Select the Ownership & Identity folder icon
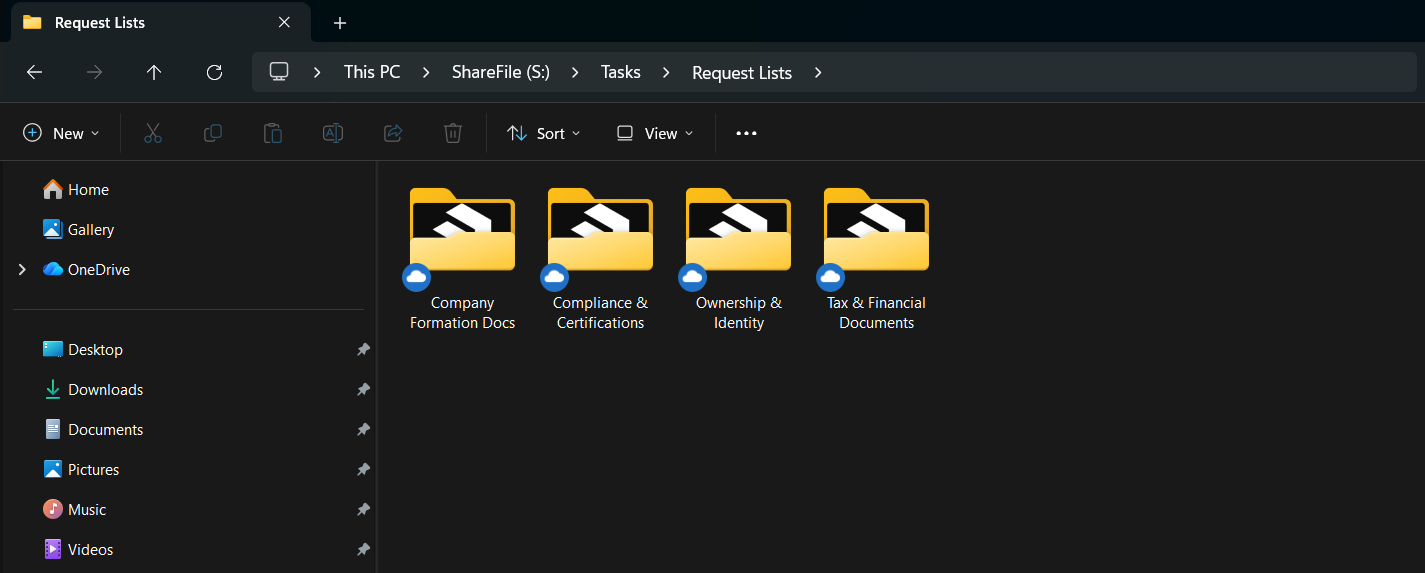Image resolution: width=1425 pixels, height=573 pixels. tap(738, 230)
